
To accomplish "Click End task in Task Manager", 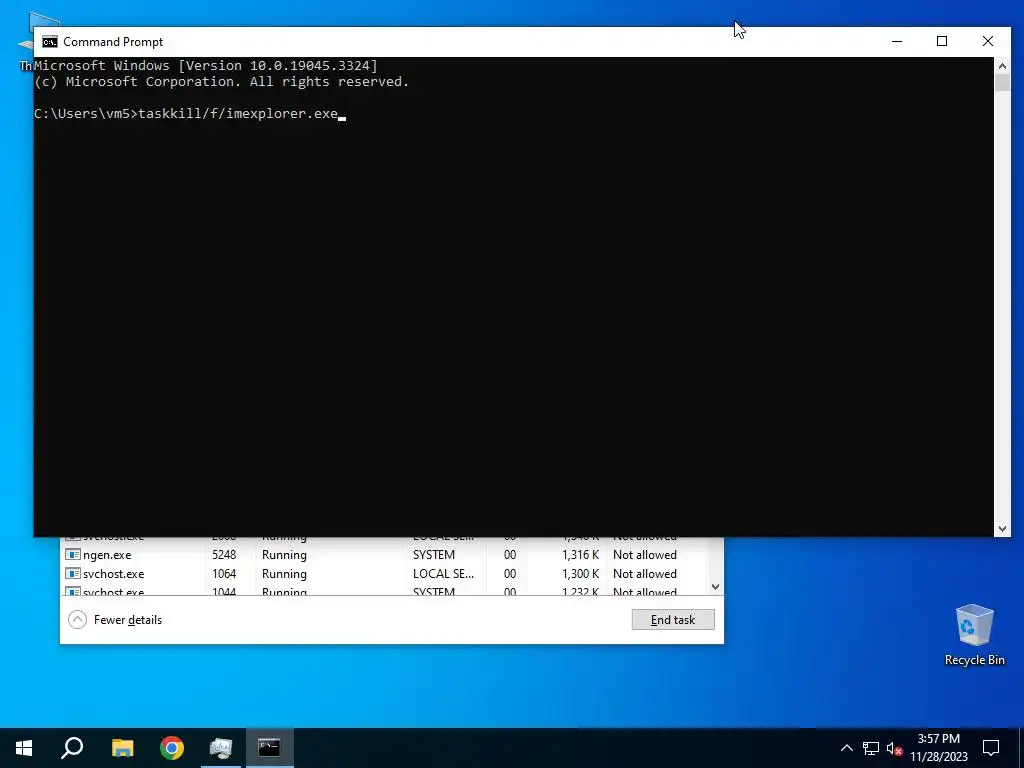I will (x=673, y=620).
